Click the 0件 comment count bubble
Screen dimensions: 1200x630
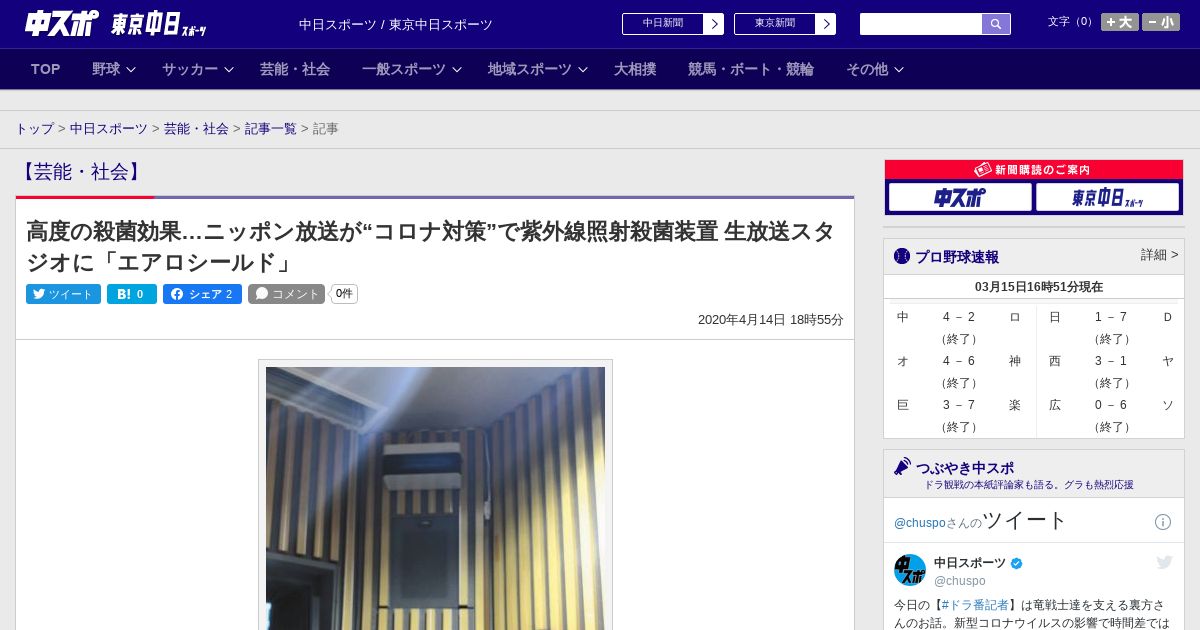[344, 294]
